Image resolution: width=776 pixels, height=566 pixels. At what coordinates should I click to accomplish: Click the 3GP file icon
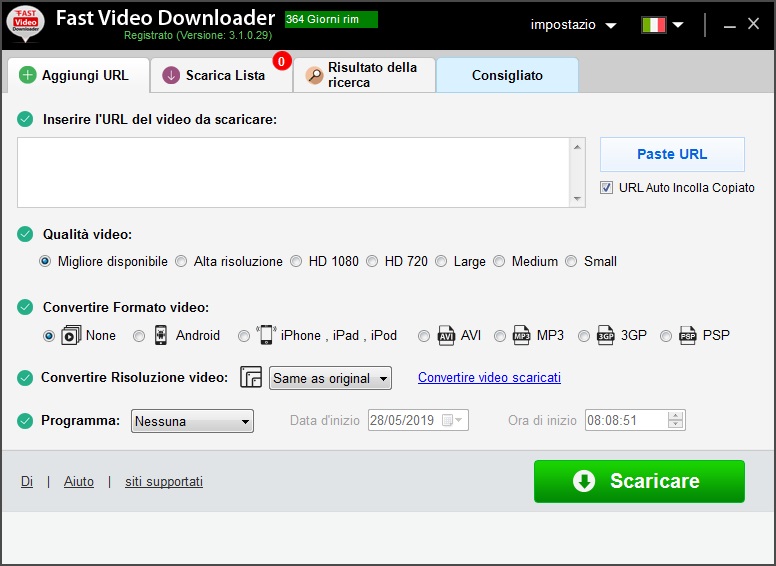click(x=605, y=335)
